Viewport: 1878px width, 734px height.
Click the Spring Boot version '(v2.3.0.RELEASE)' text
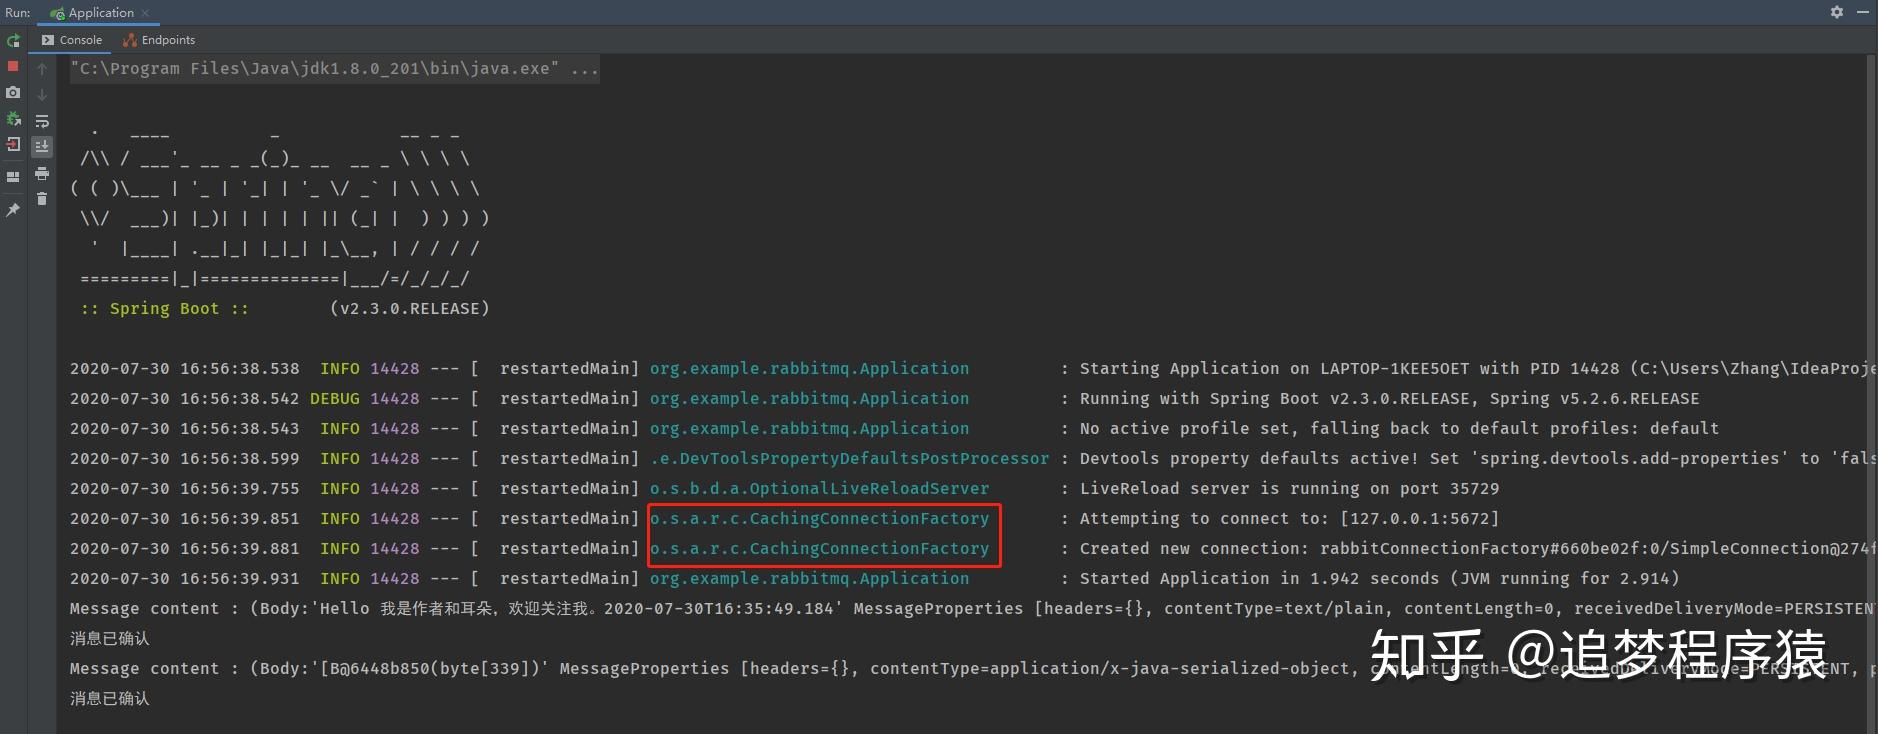point(410,308)
